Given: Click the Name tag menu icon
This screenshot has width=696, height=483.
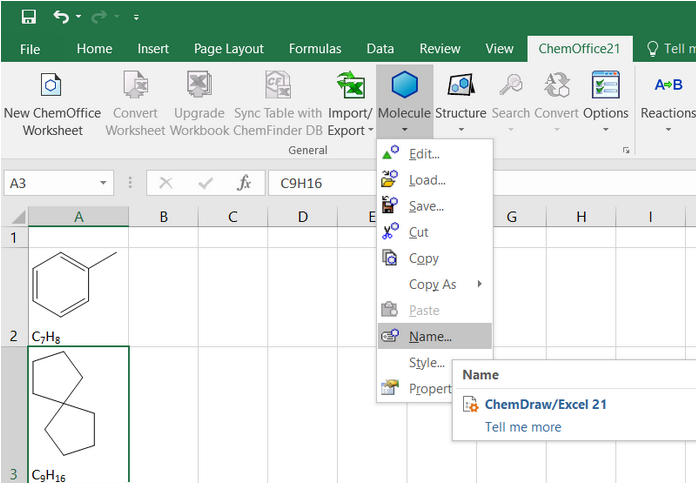Looking at the screenshot, I should [x=389, y=336].
